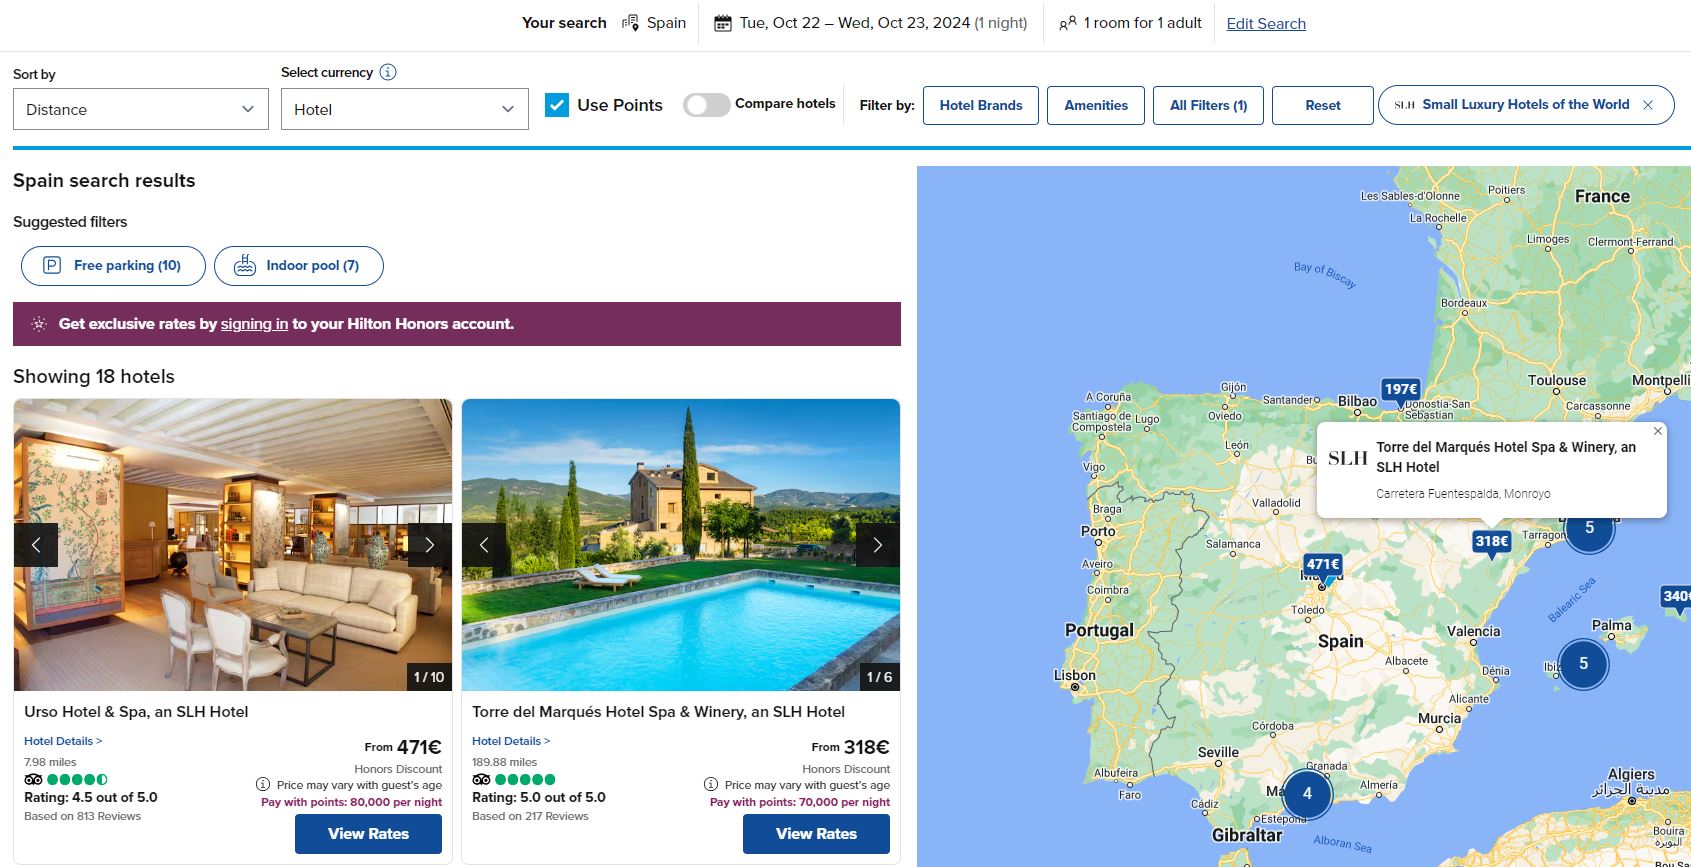This screenshot has width=1691, height=867.
Task: Click the signing in link
Action: [x=254, y=324]
